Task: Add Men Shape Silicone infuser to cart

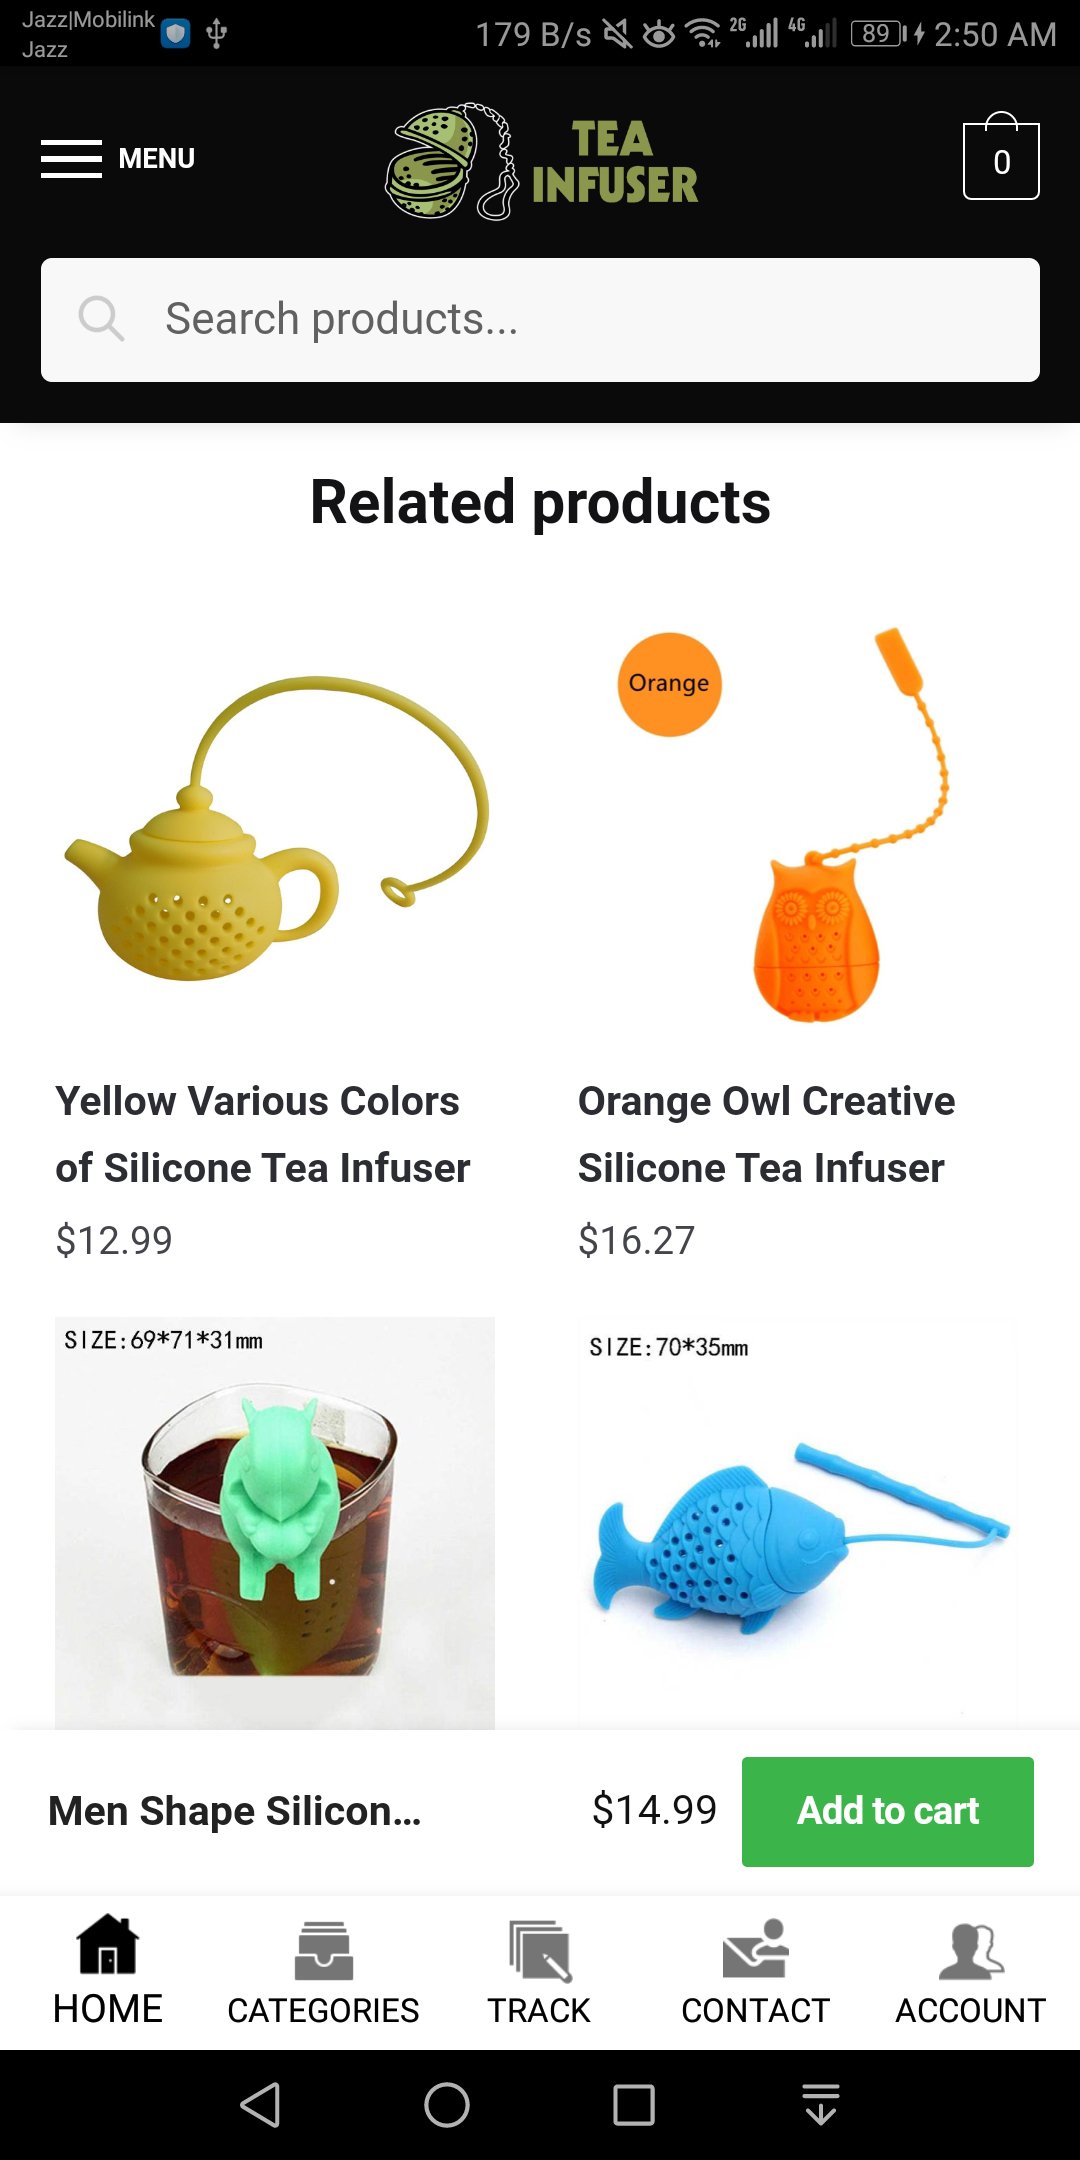Action: click(x=888, y=1811)
